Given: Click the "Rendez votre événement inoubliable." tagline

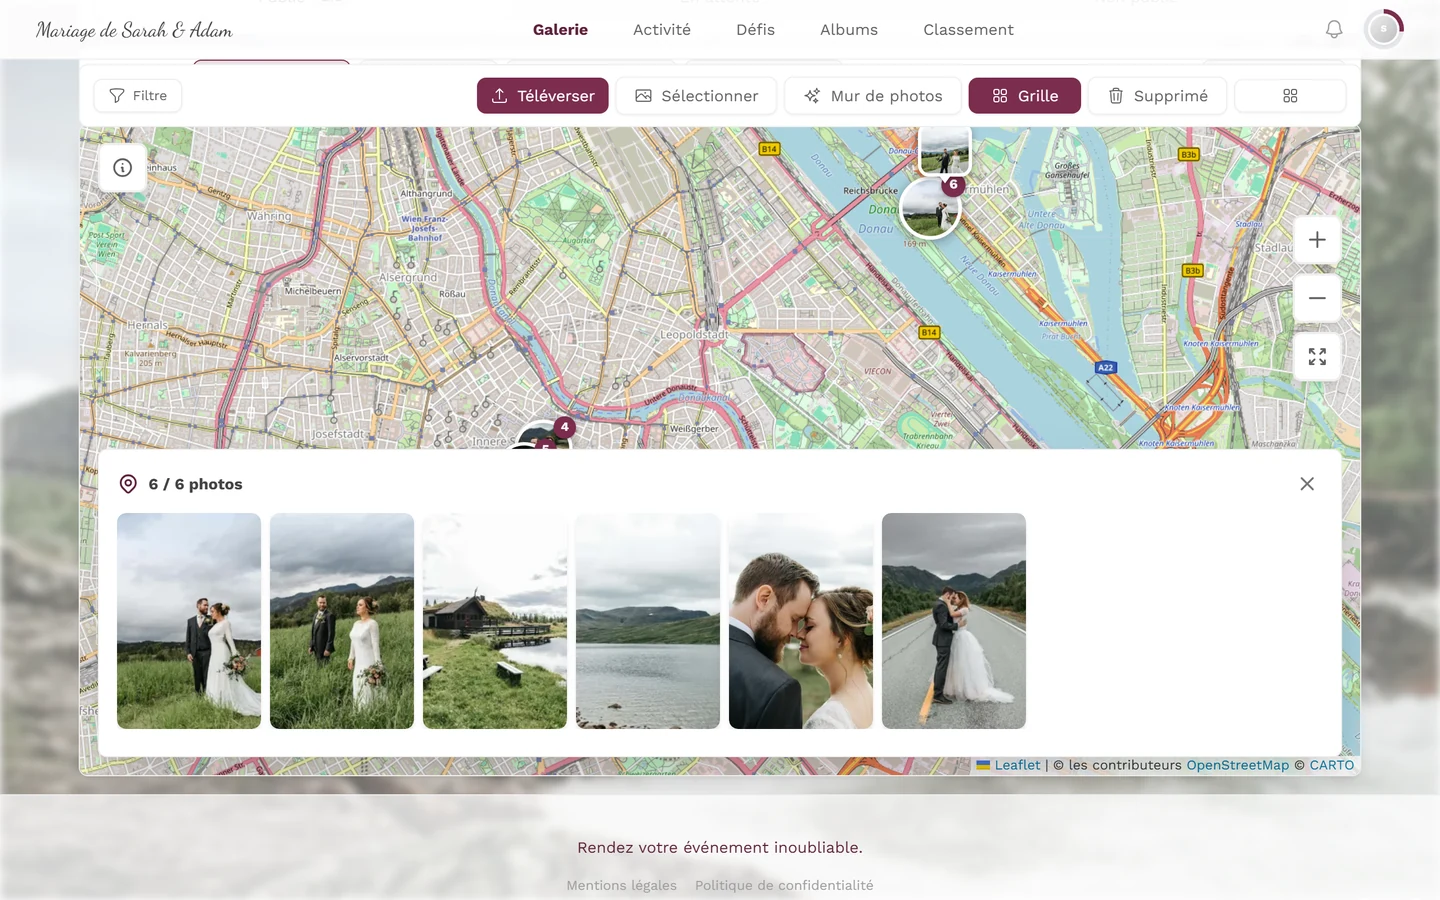Looking at the screenshot, I should pyautogui.click(x=720, y=847).
